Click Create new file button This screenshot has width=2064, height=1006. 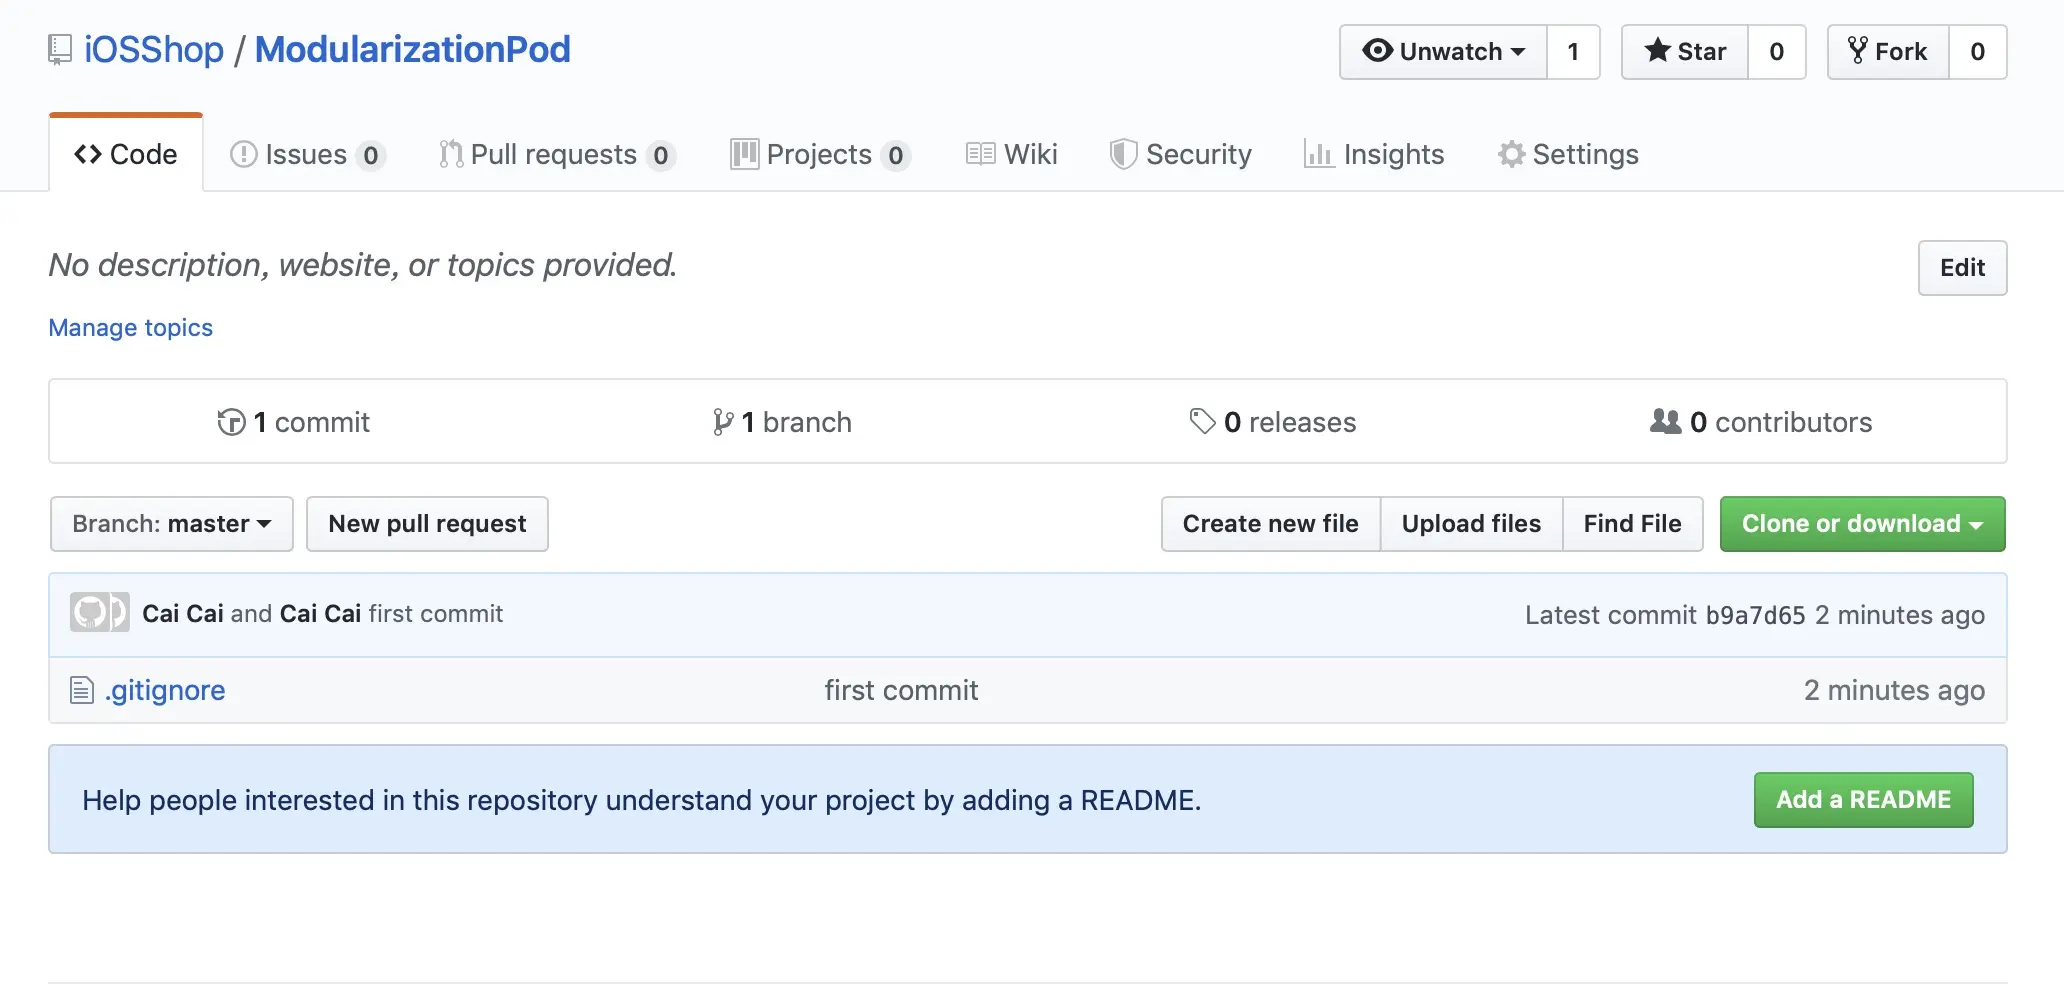pos(1270,524)
